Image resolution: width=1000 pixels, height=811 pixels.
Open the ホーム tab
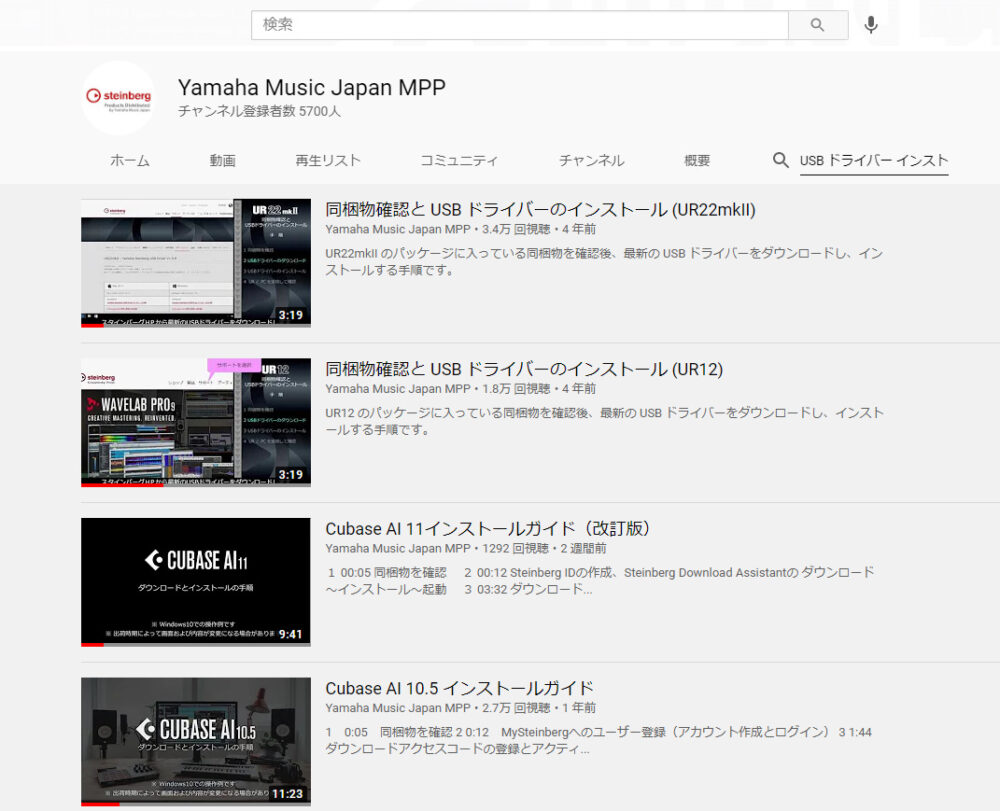[129, 161]
